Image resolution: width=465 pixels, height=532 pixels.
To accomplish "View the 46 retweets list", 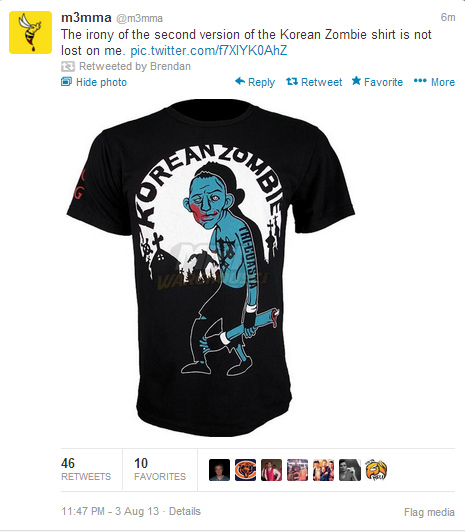I will (x=86, y=469).
